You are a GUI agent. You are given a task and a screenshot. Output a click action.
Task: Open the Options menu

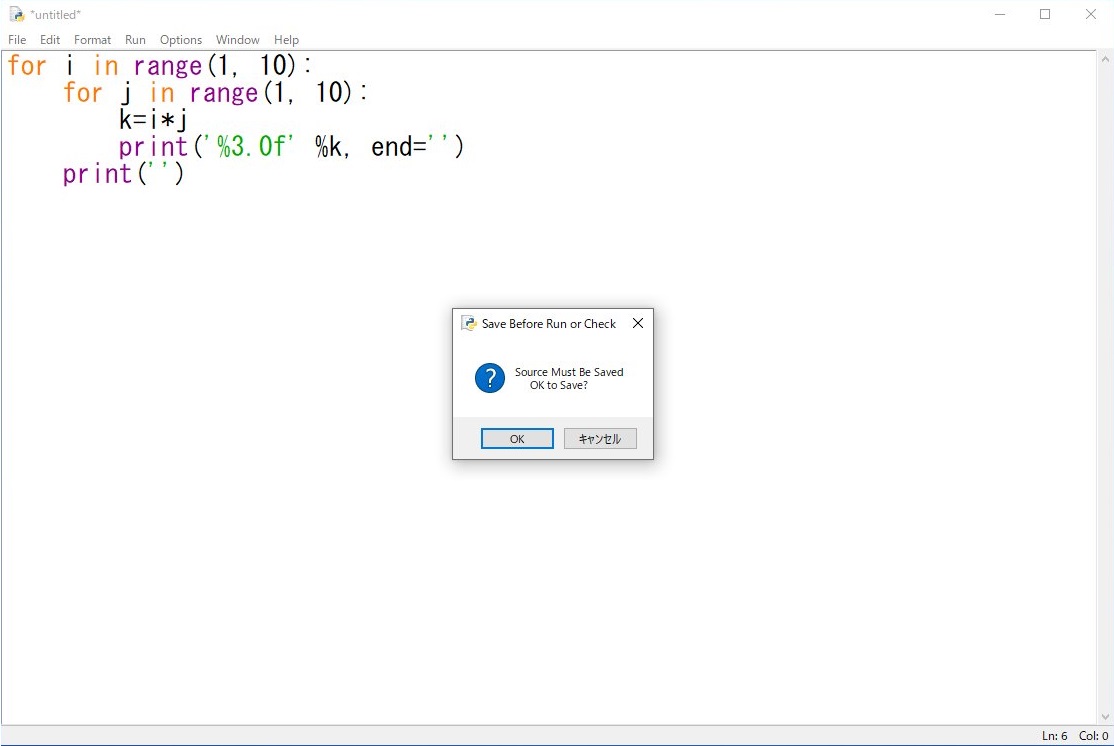tap(181, 40)
